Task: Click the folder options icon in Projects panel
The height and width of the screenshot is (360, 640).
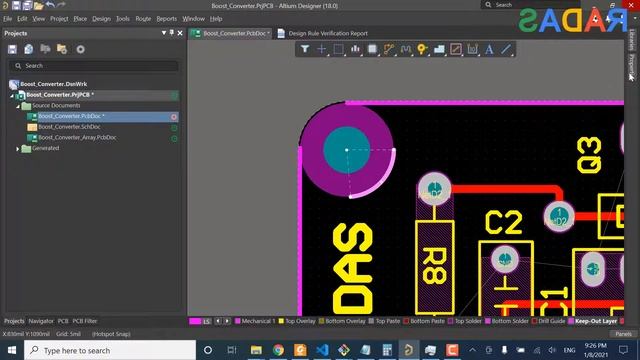Action: (62, 49)
